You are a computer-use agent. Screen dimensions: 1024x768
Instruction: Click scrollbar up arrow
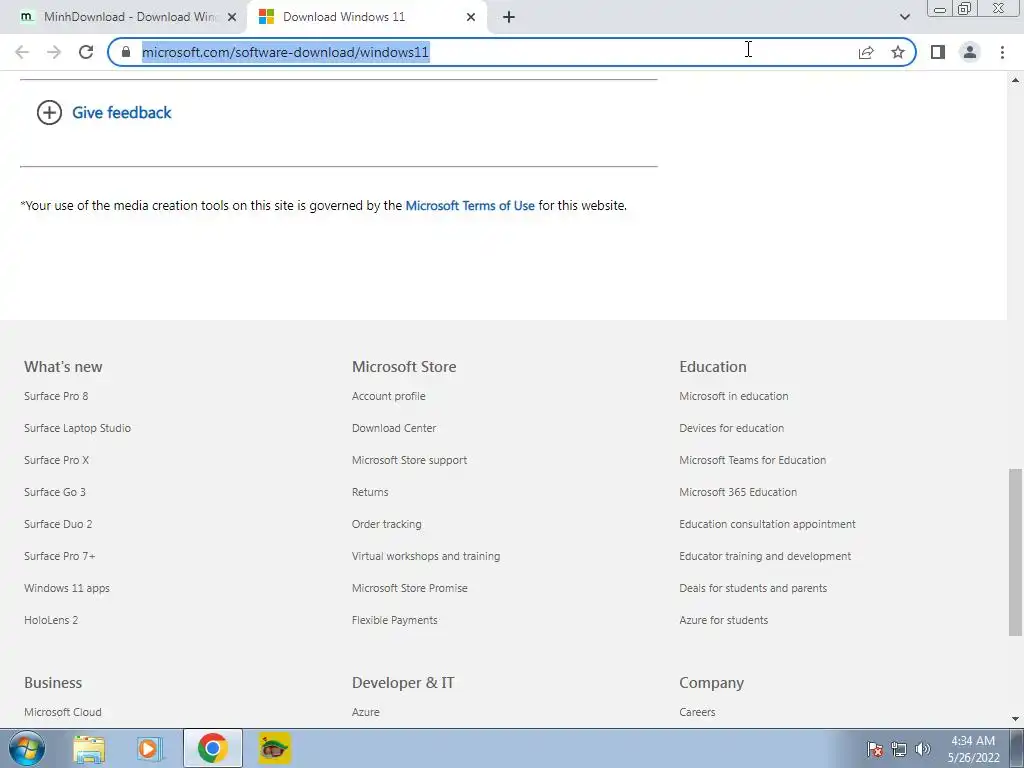pos(1015,80)
